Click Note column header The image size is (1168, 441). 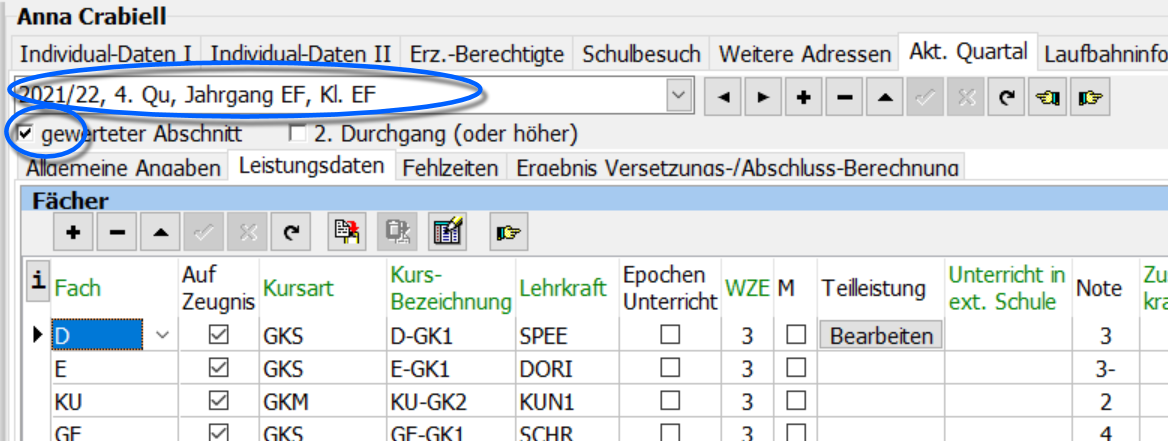point(1099,289)
